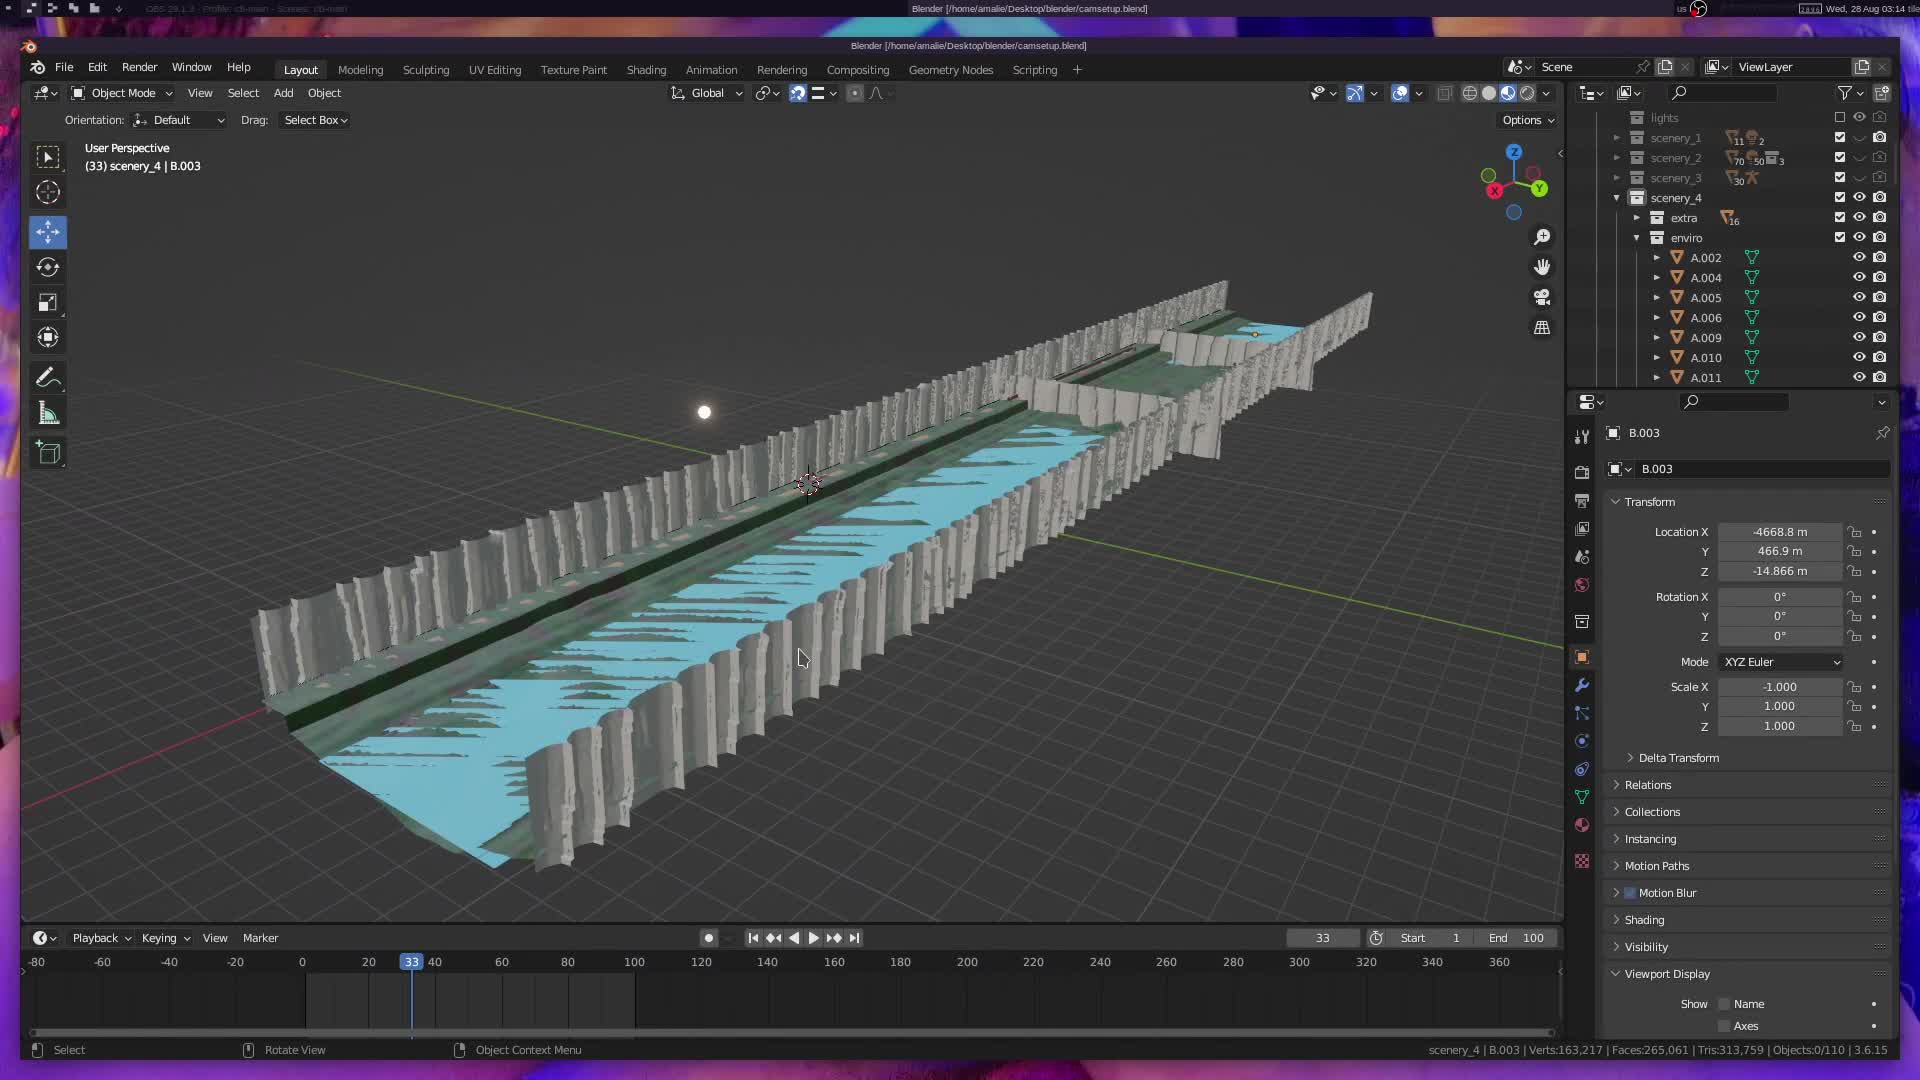Expand the Delta Transform panel
The width and height of the screenshot is (1920, 1080).
tap(1678, 758)
